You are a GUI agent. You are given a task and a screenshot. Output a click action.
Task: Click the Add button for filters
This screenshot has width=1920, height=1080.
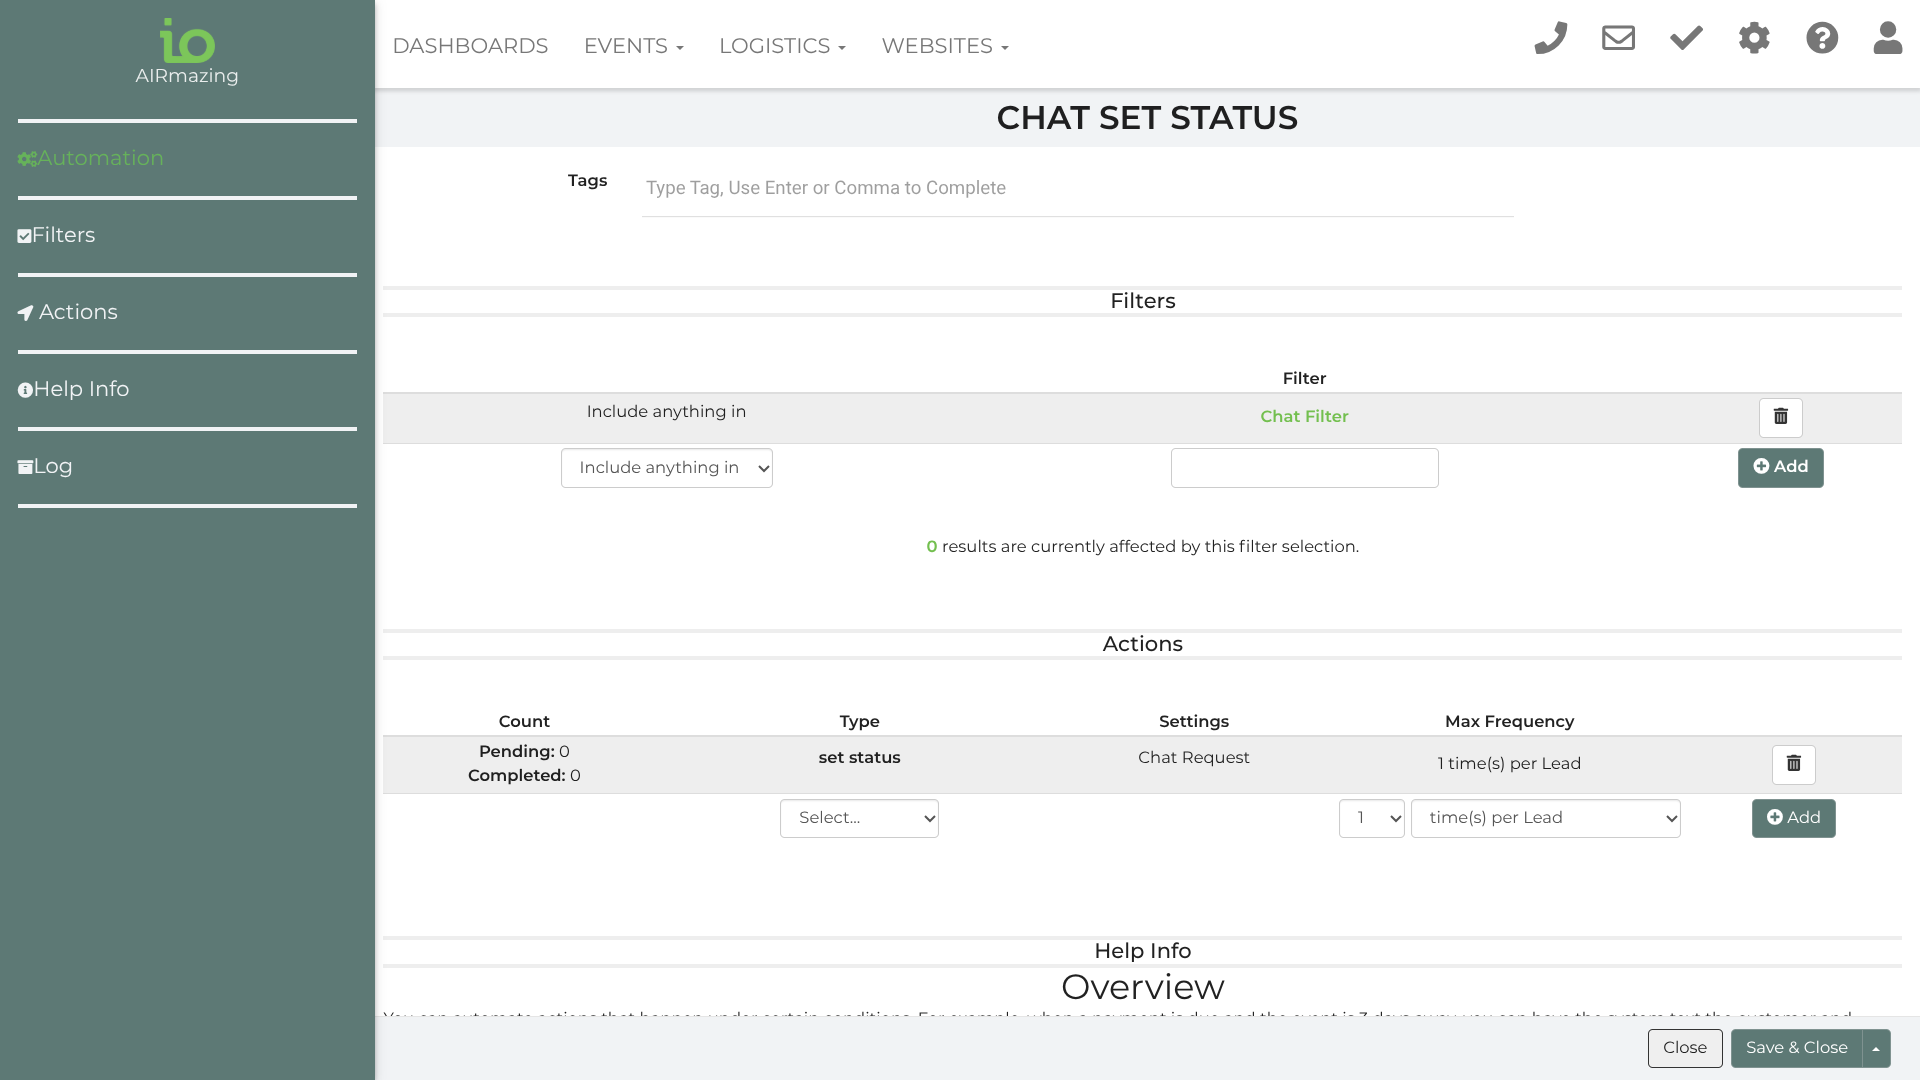[x=1780, y=467]
